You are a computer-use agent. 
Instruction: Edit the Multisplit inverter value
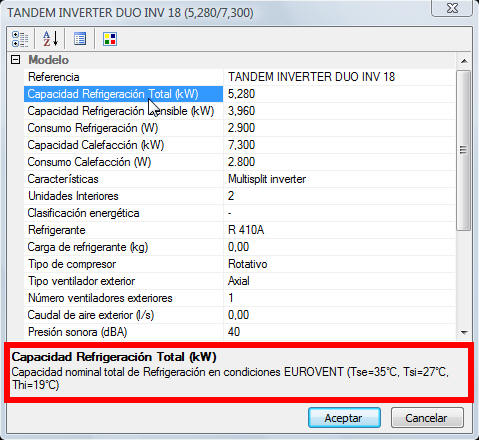click(x=339, y=179)
